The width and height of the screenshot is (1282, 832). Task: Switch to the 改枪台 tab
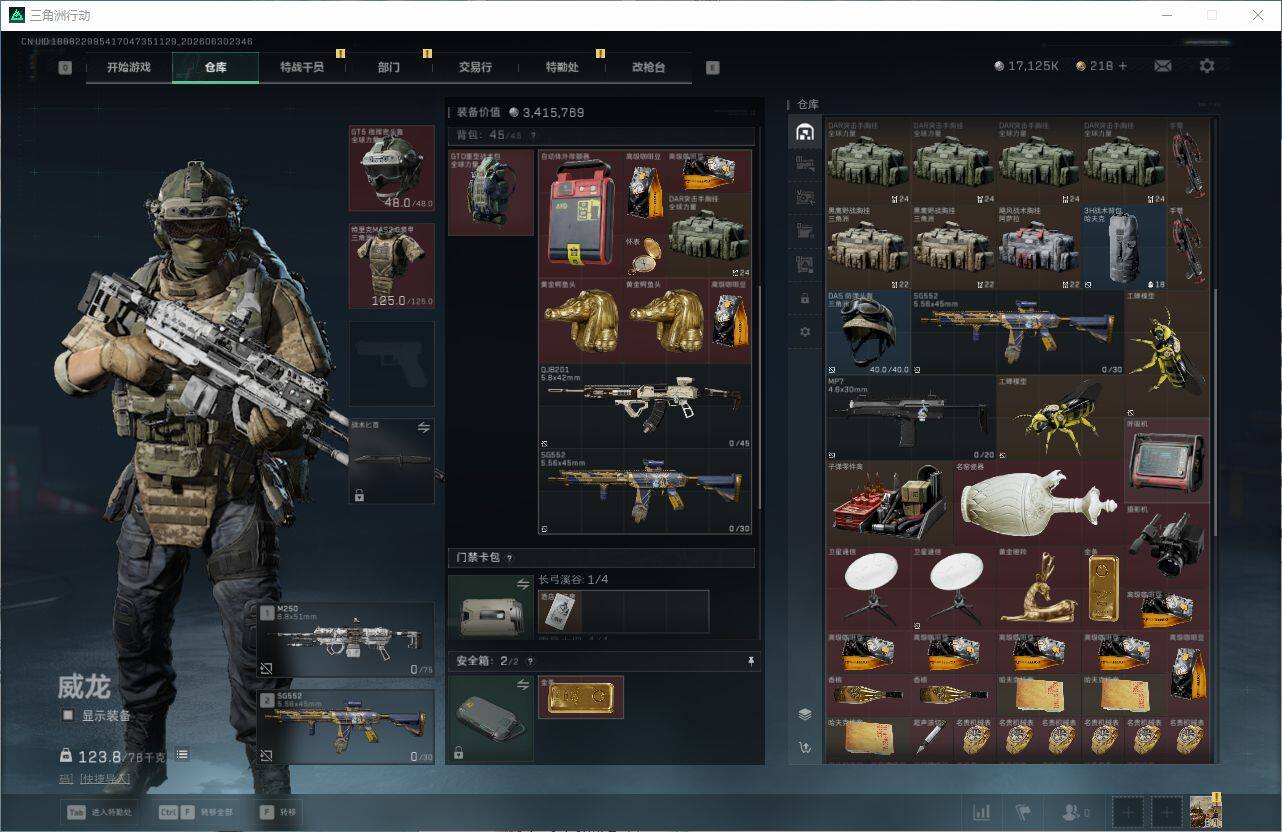(648, 67)
